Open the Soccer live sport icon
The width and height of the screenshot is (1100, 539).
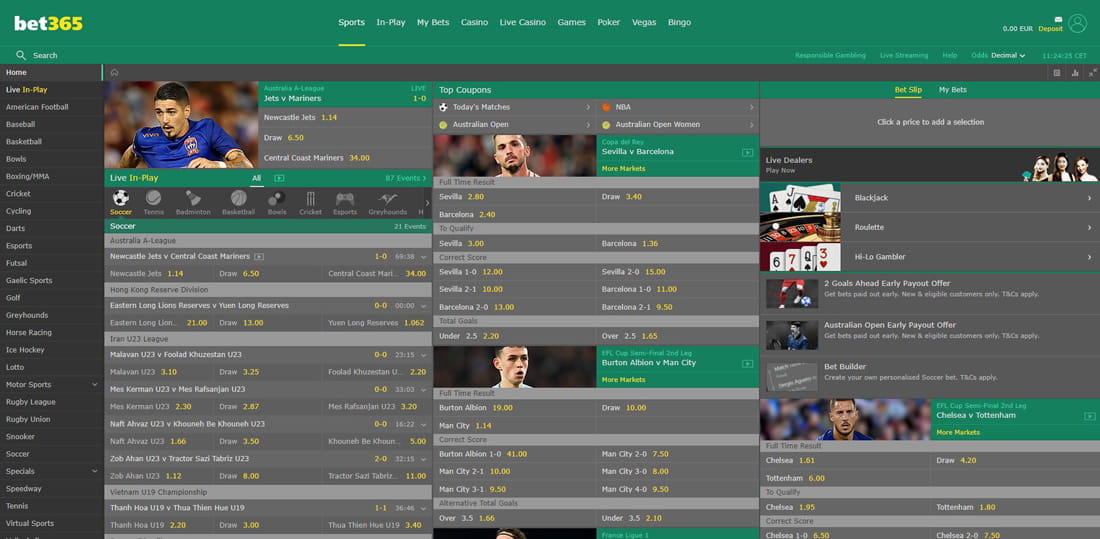point(121,199)
